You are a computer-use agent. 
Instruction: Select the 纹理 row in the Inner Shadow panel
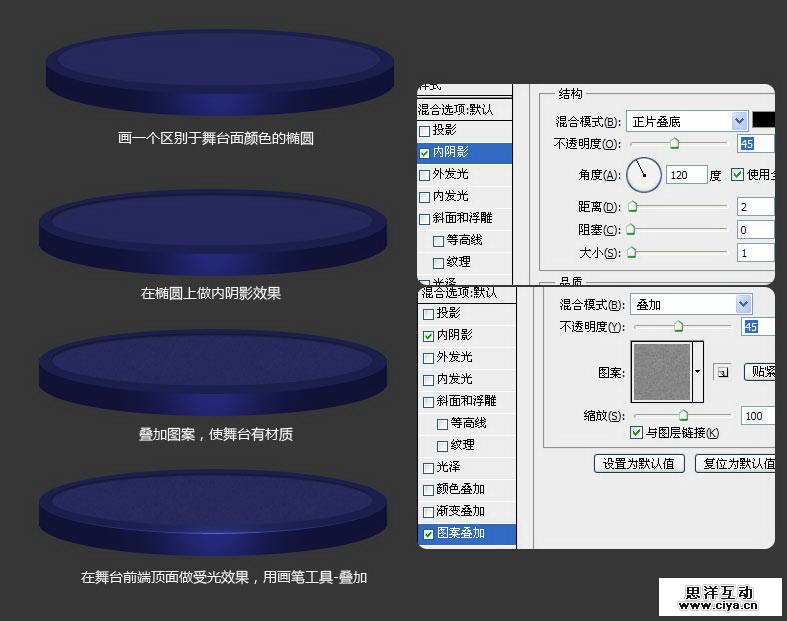point(464,262)
